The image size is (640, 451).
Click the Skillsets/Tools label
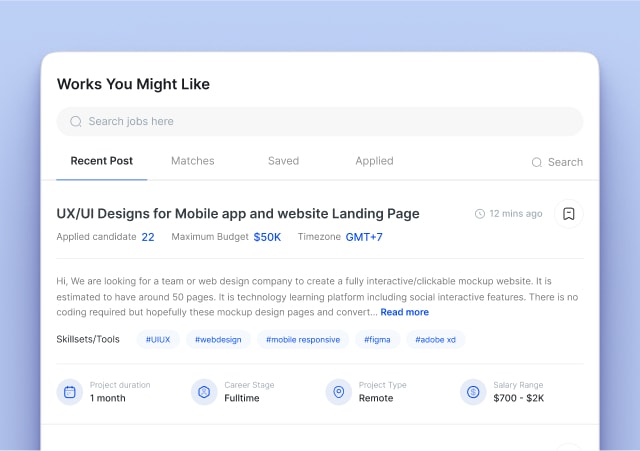88,339
